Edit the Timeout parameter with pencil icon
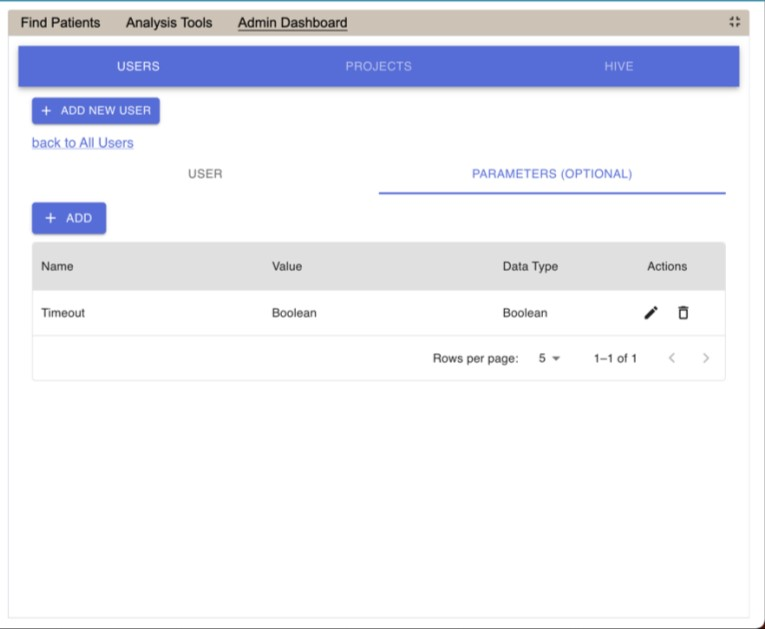This screenshot has width=765, height=629. (x=651, y=313)
